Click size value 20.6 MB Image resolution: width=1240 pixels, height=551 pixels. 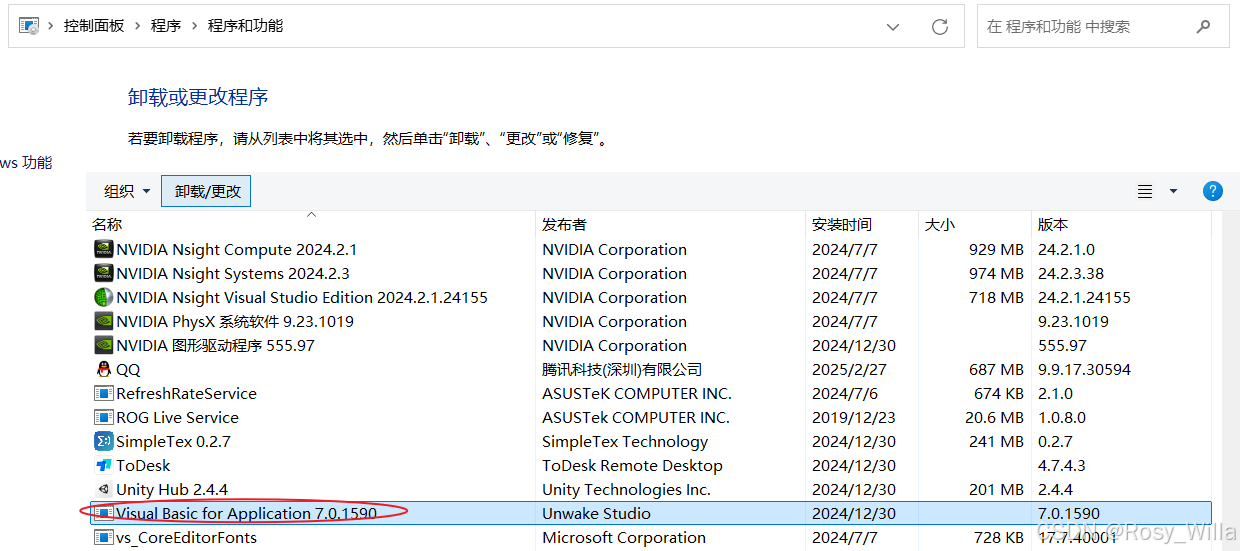click(x=994, y=418)
